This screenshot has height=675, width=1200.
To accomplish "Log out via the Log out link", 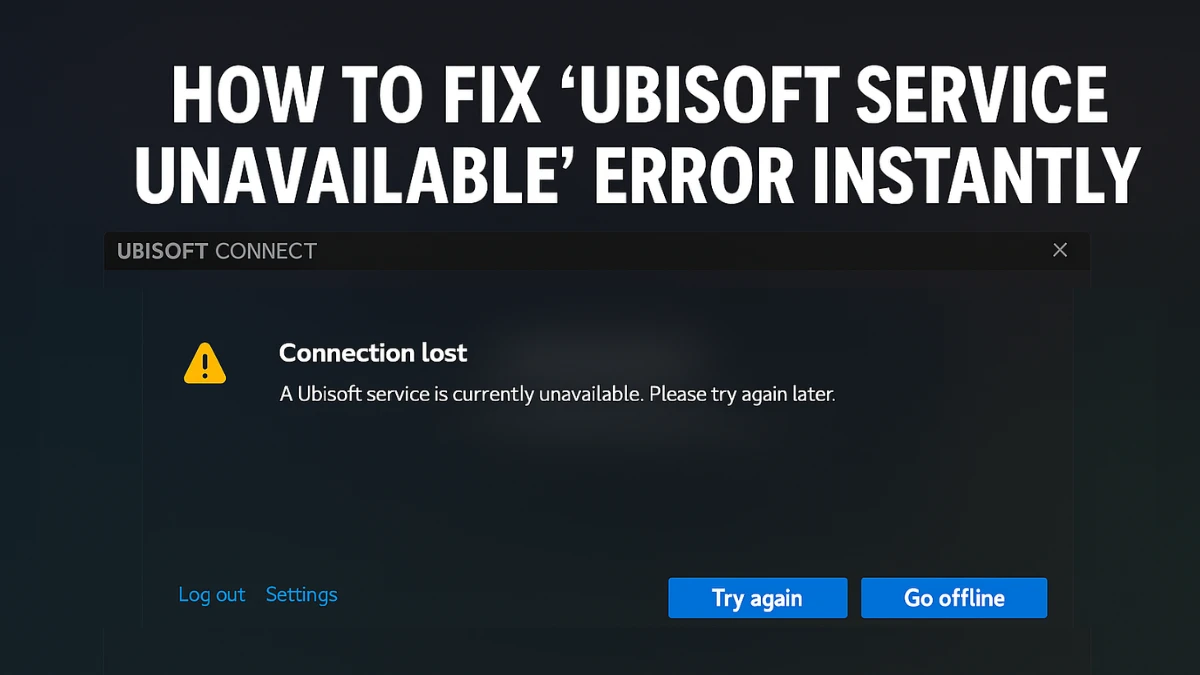I will (211, 594).
